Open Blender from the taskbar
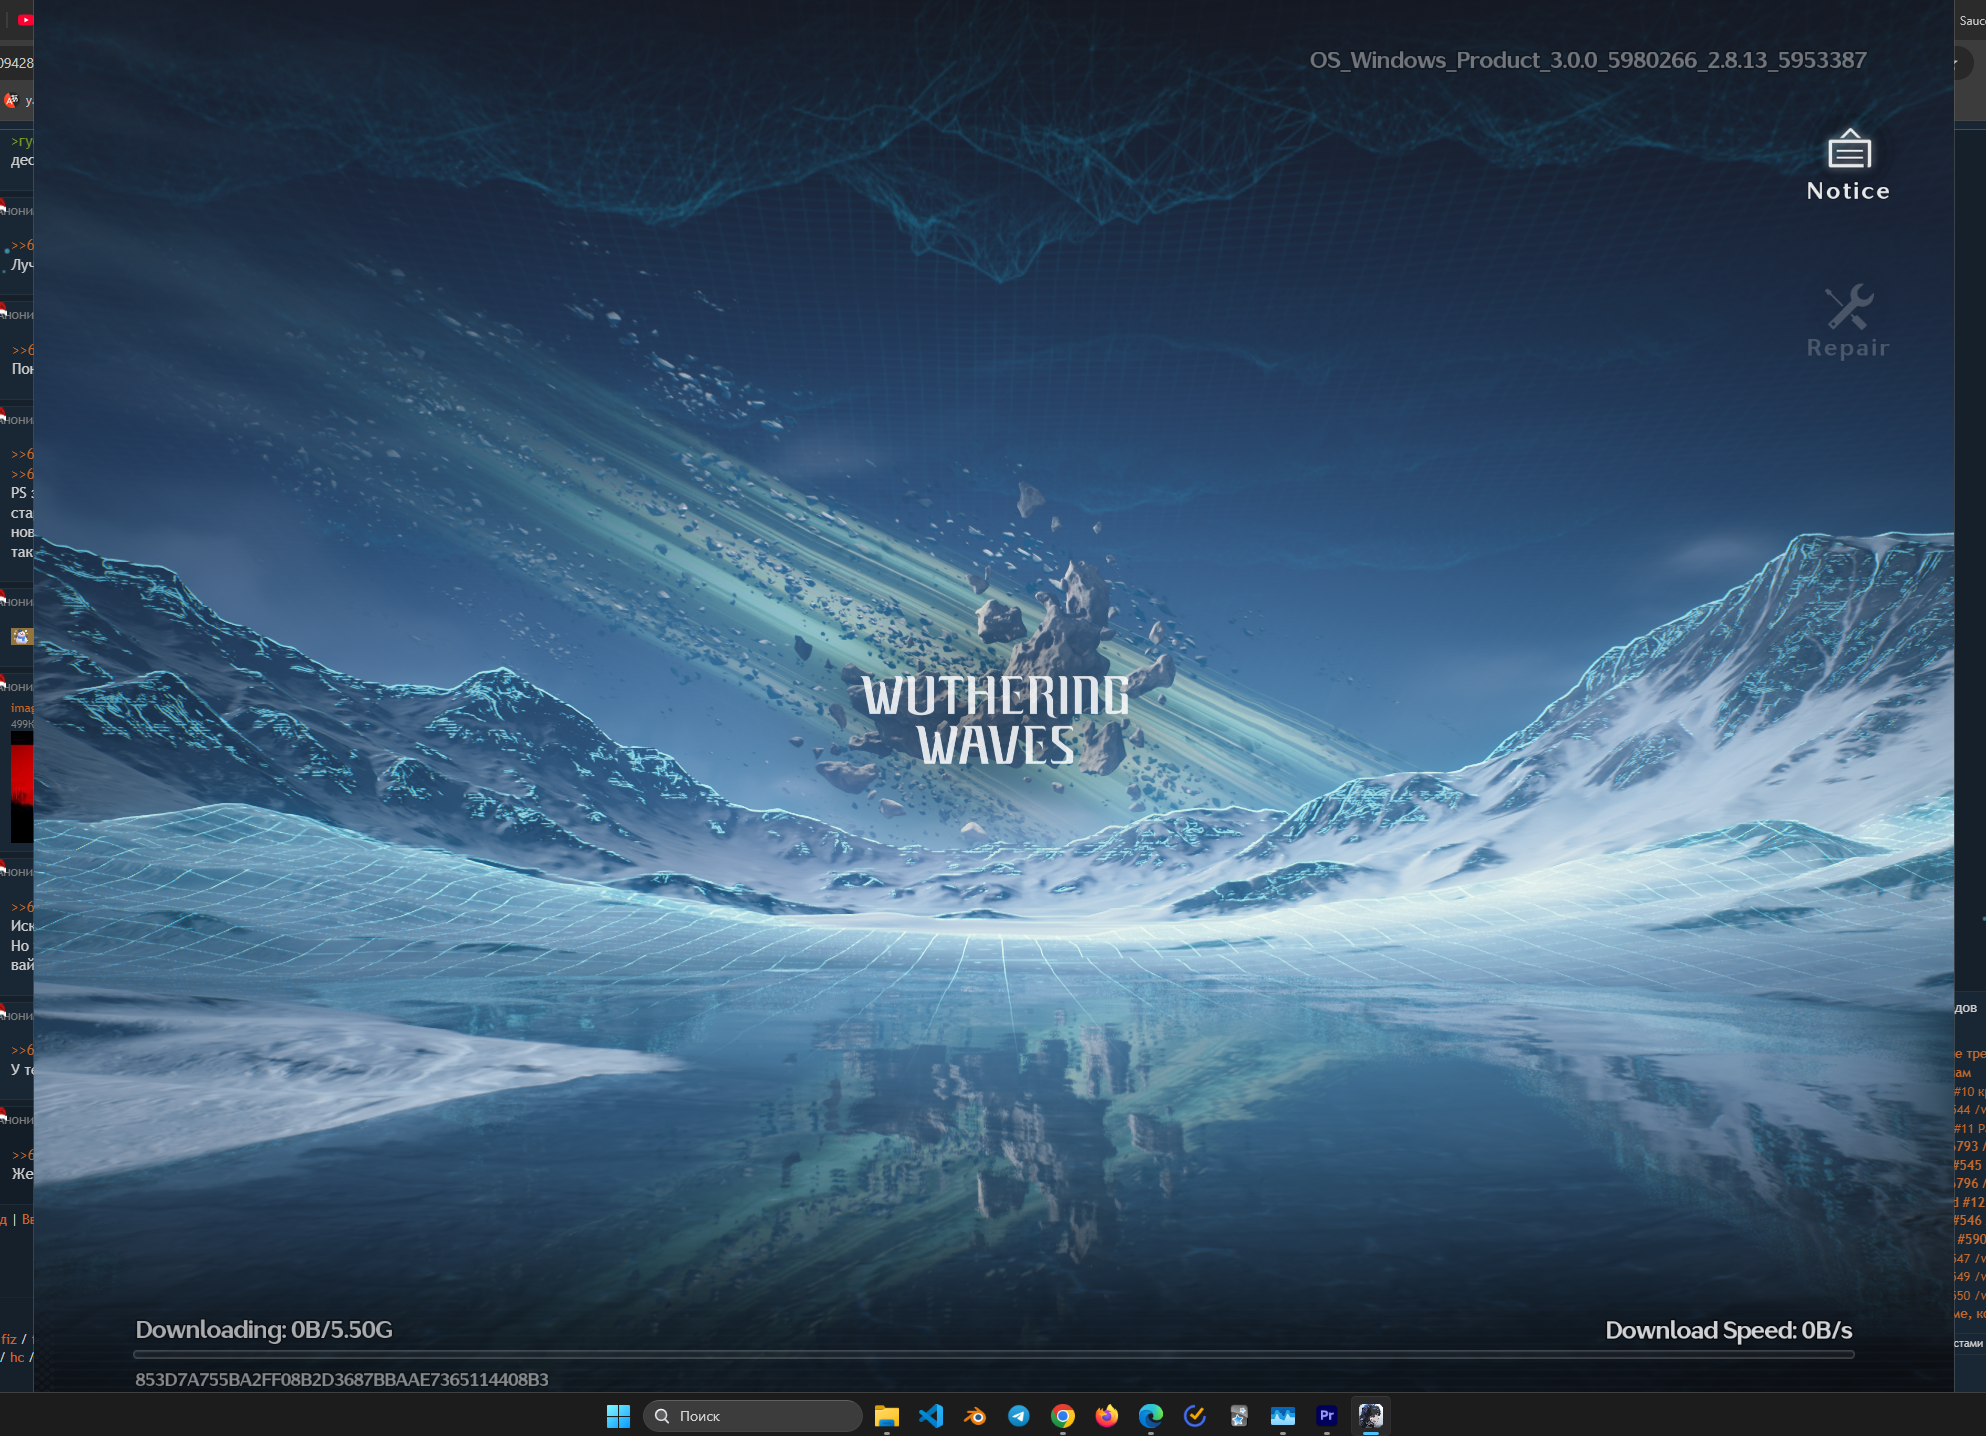 click(x=975, y=1416)
